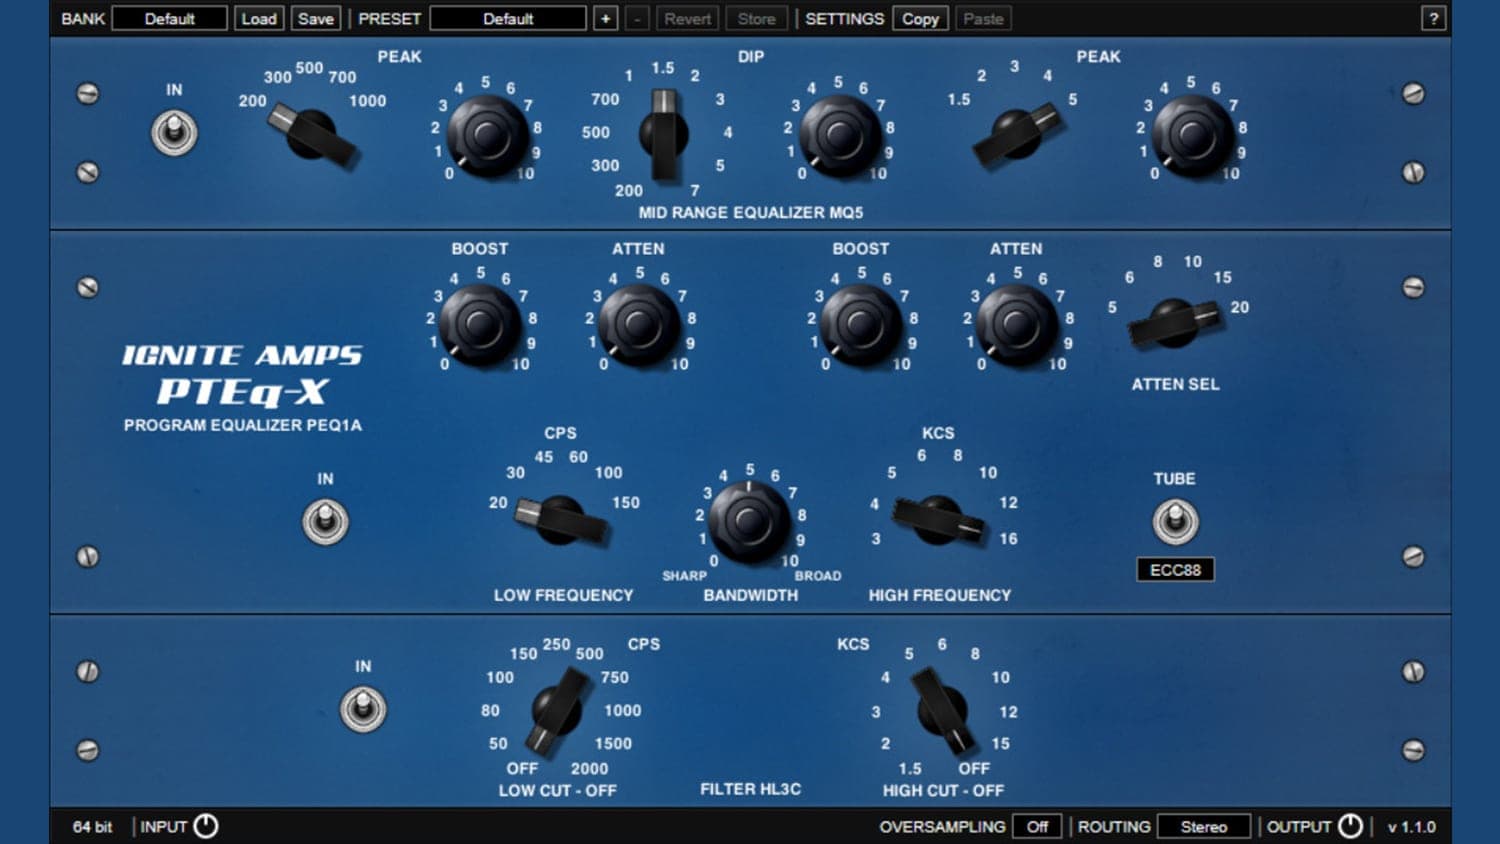Click the Save bank button
1500x844 pixels.
point(316,18)
